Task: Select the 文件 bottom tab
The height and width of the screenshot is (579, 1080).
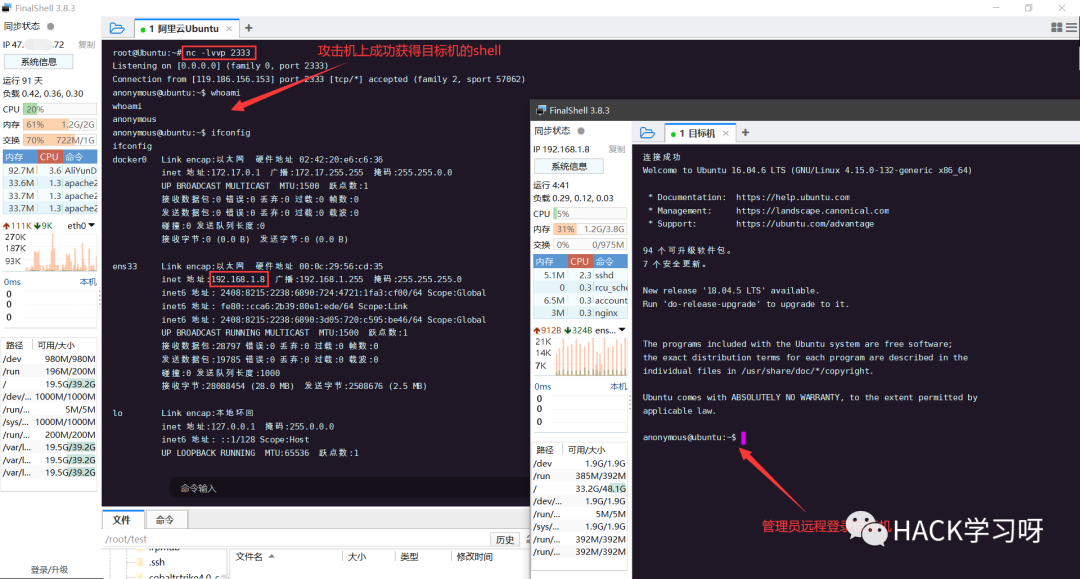Action: click(x=122, y=520)
